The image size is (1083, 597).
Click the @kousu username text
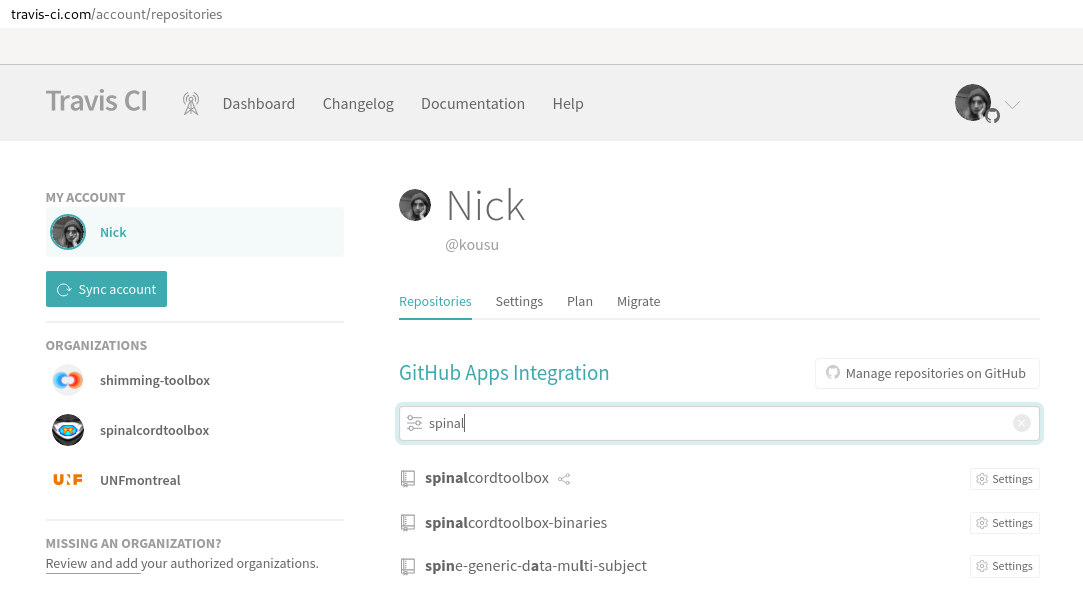coord(472,245)
